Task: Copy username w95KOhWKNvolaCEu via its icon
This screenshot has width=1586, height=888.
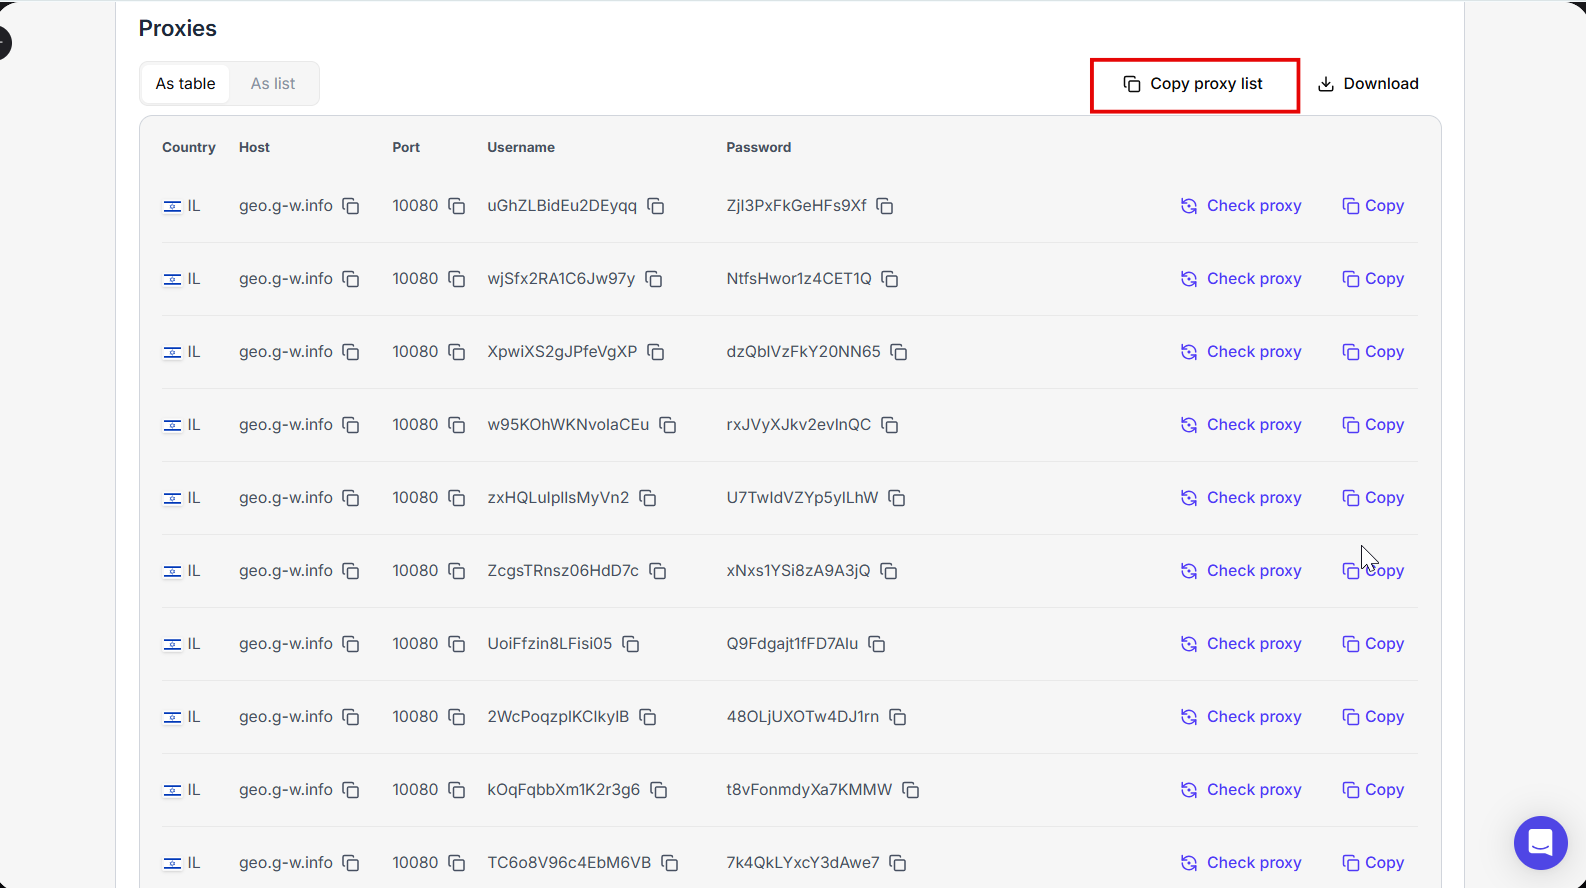Action: click(x=668, y=425)
